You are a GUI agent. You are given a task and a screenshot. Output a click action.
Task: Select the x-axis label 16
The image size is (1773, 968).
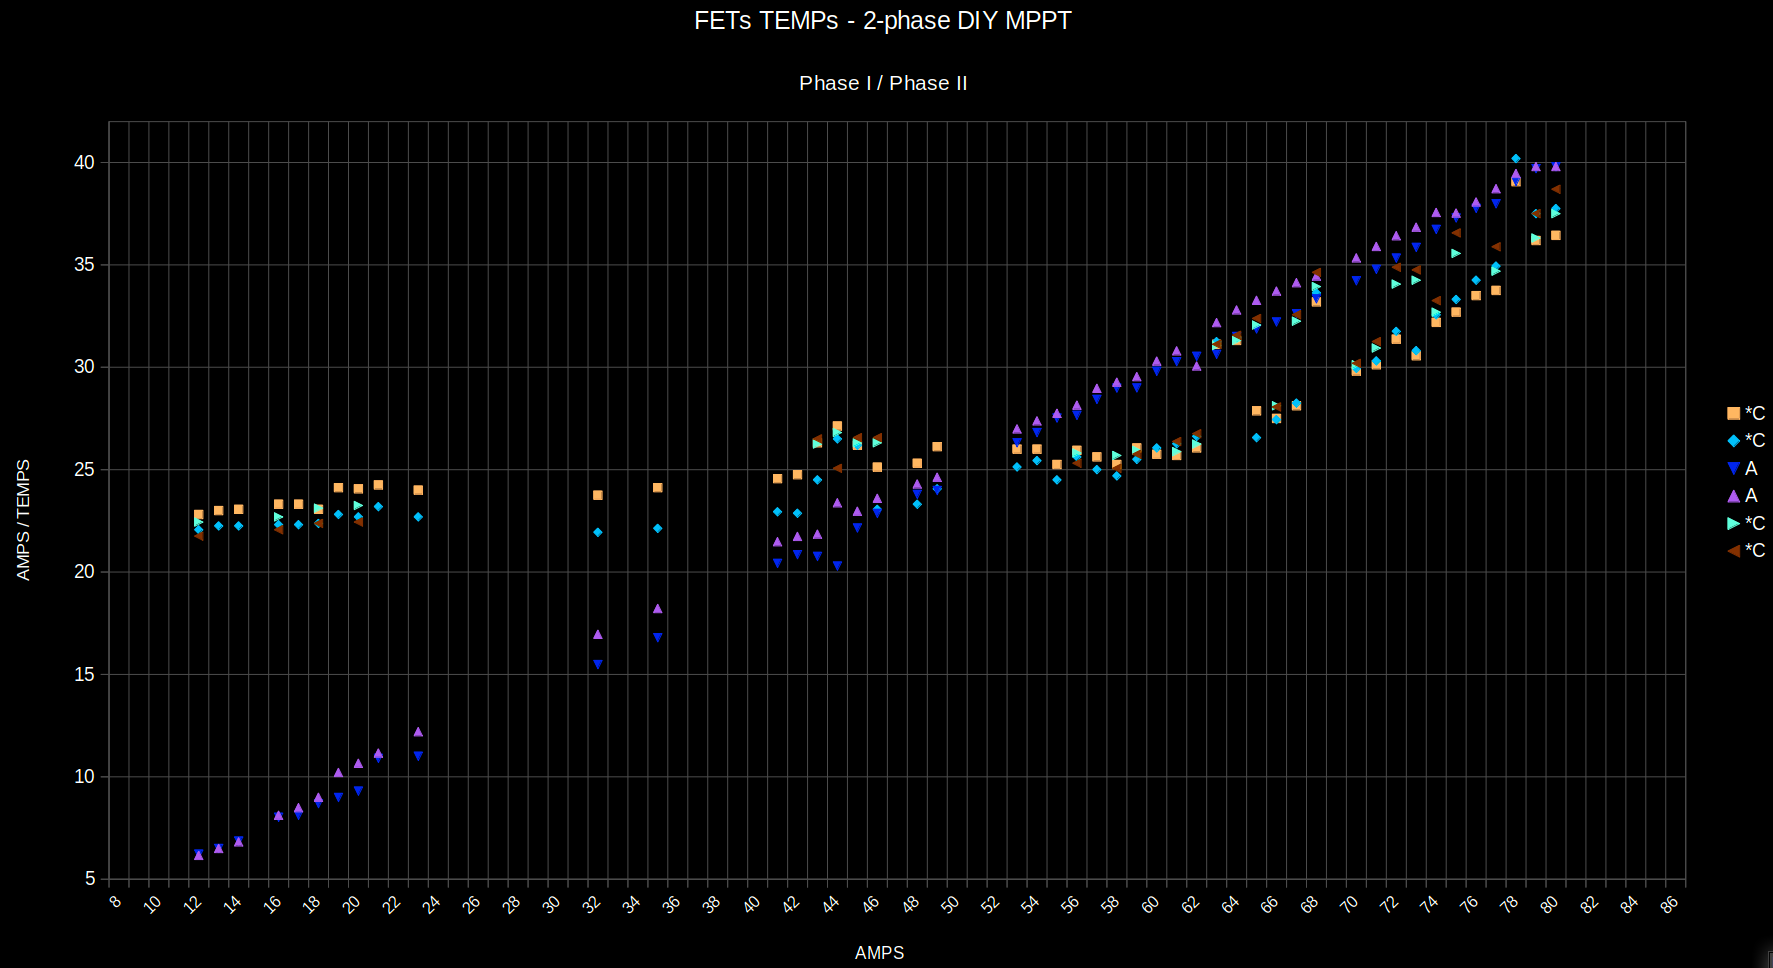pyautogui.click(x=273, y=905)
